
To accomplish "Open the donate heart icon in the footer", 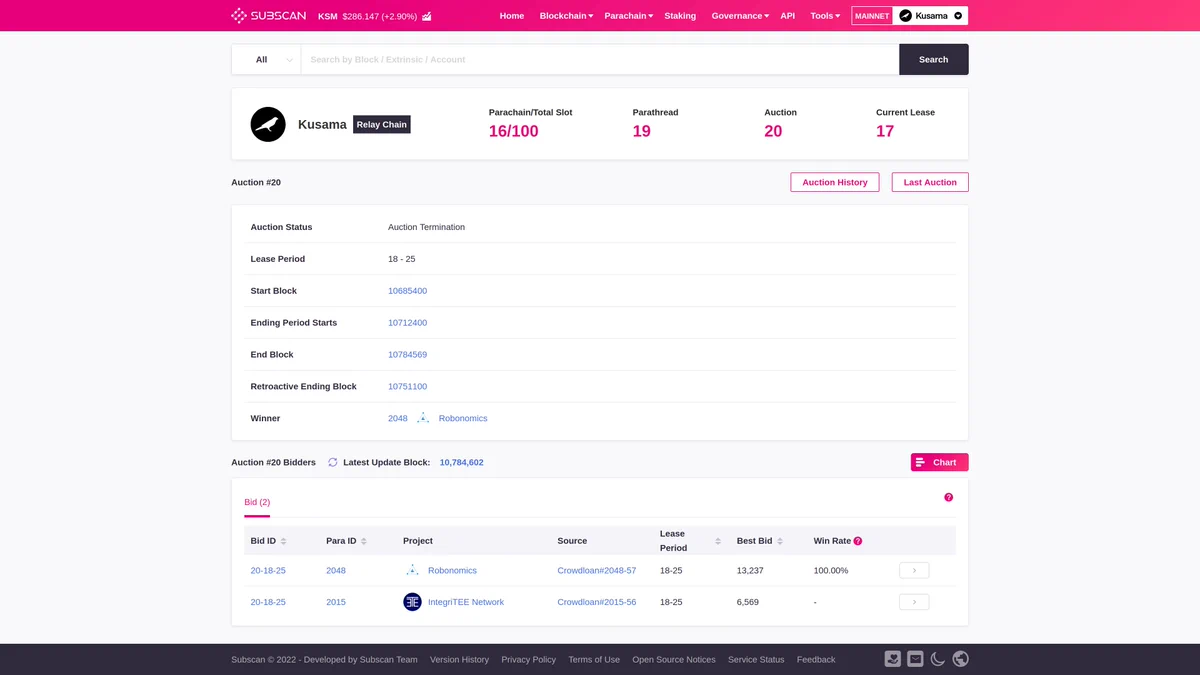I will point(893,659).
